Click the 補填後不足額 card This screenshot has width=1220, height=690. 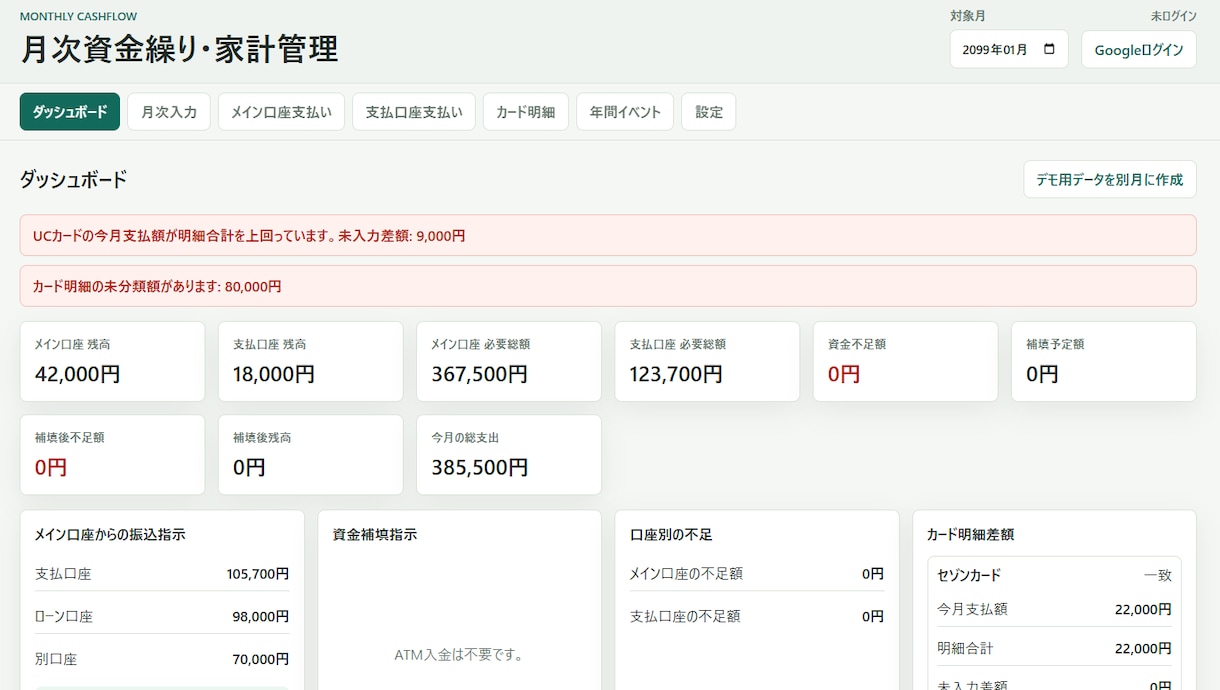coord(112,455)
